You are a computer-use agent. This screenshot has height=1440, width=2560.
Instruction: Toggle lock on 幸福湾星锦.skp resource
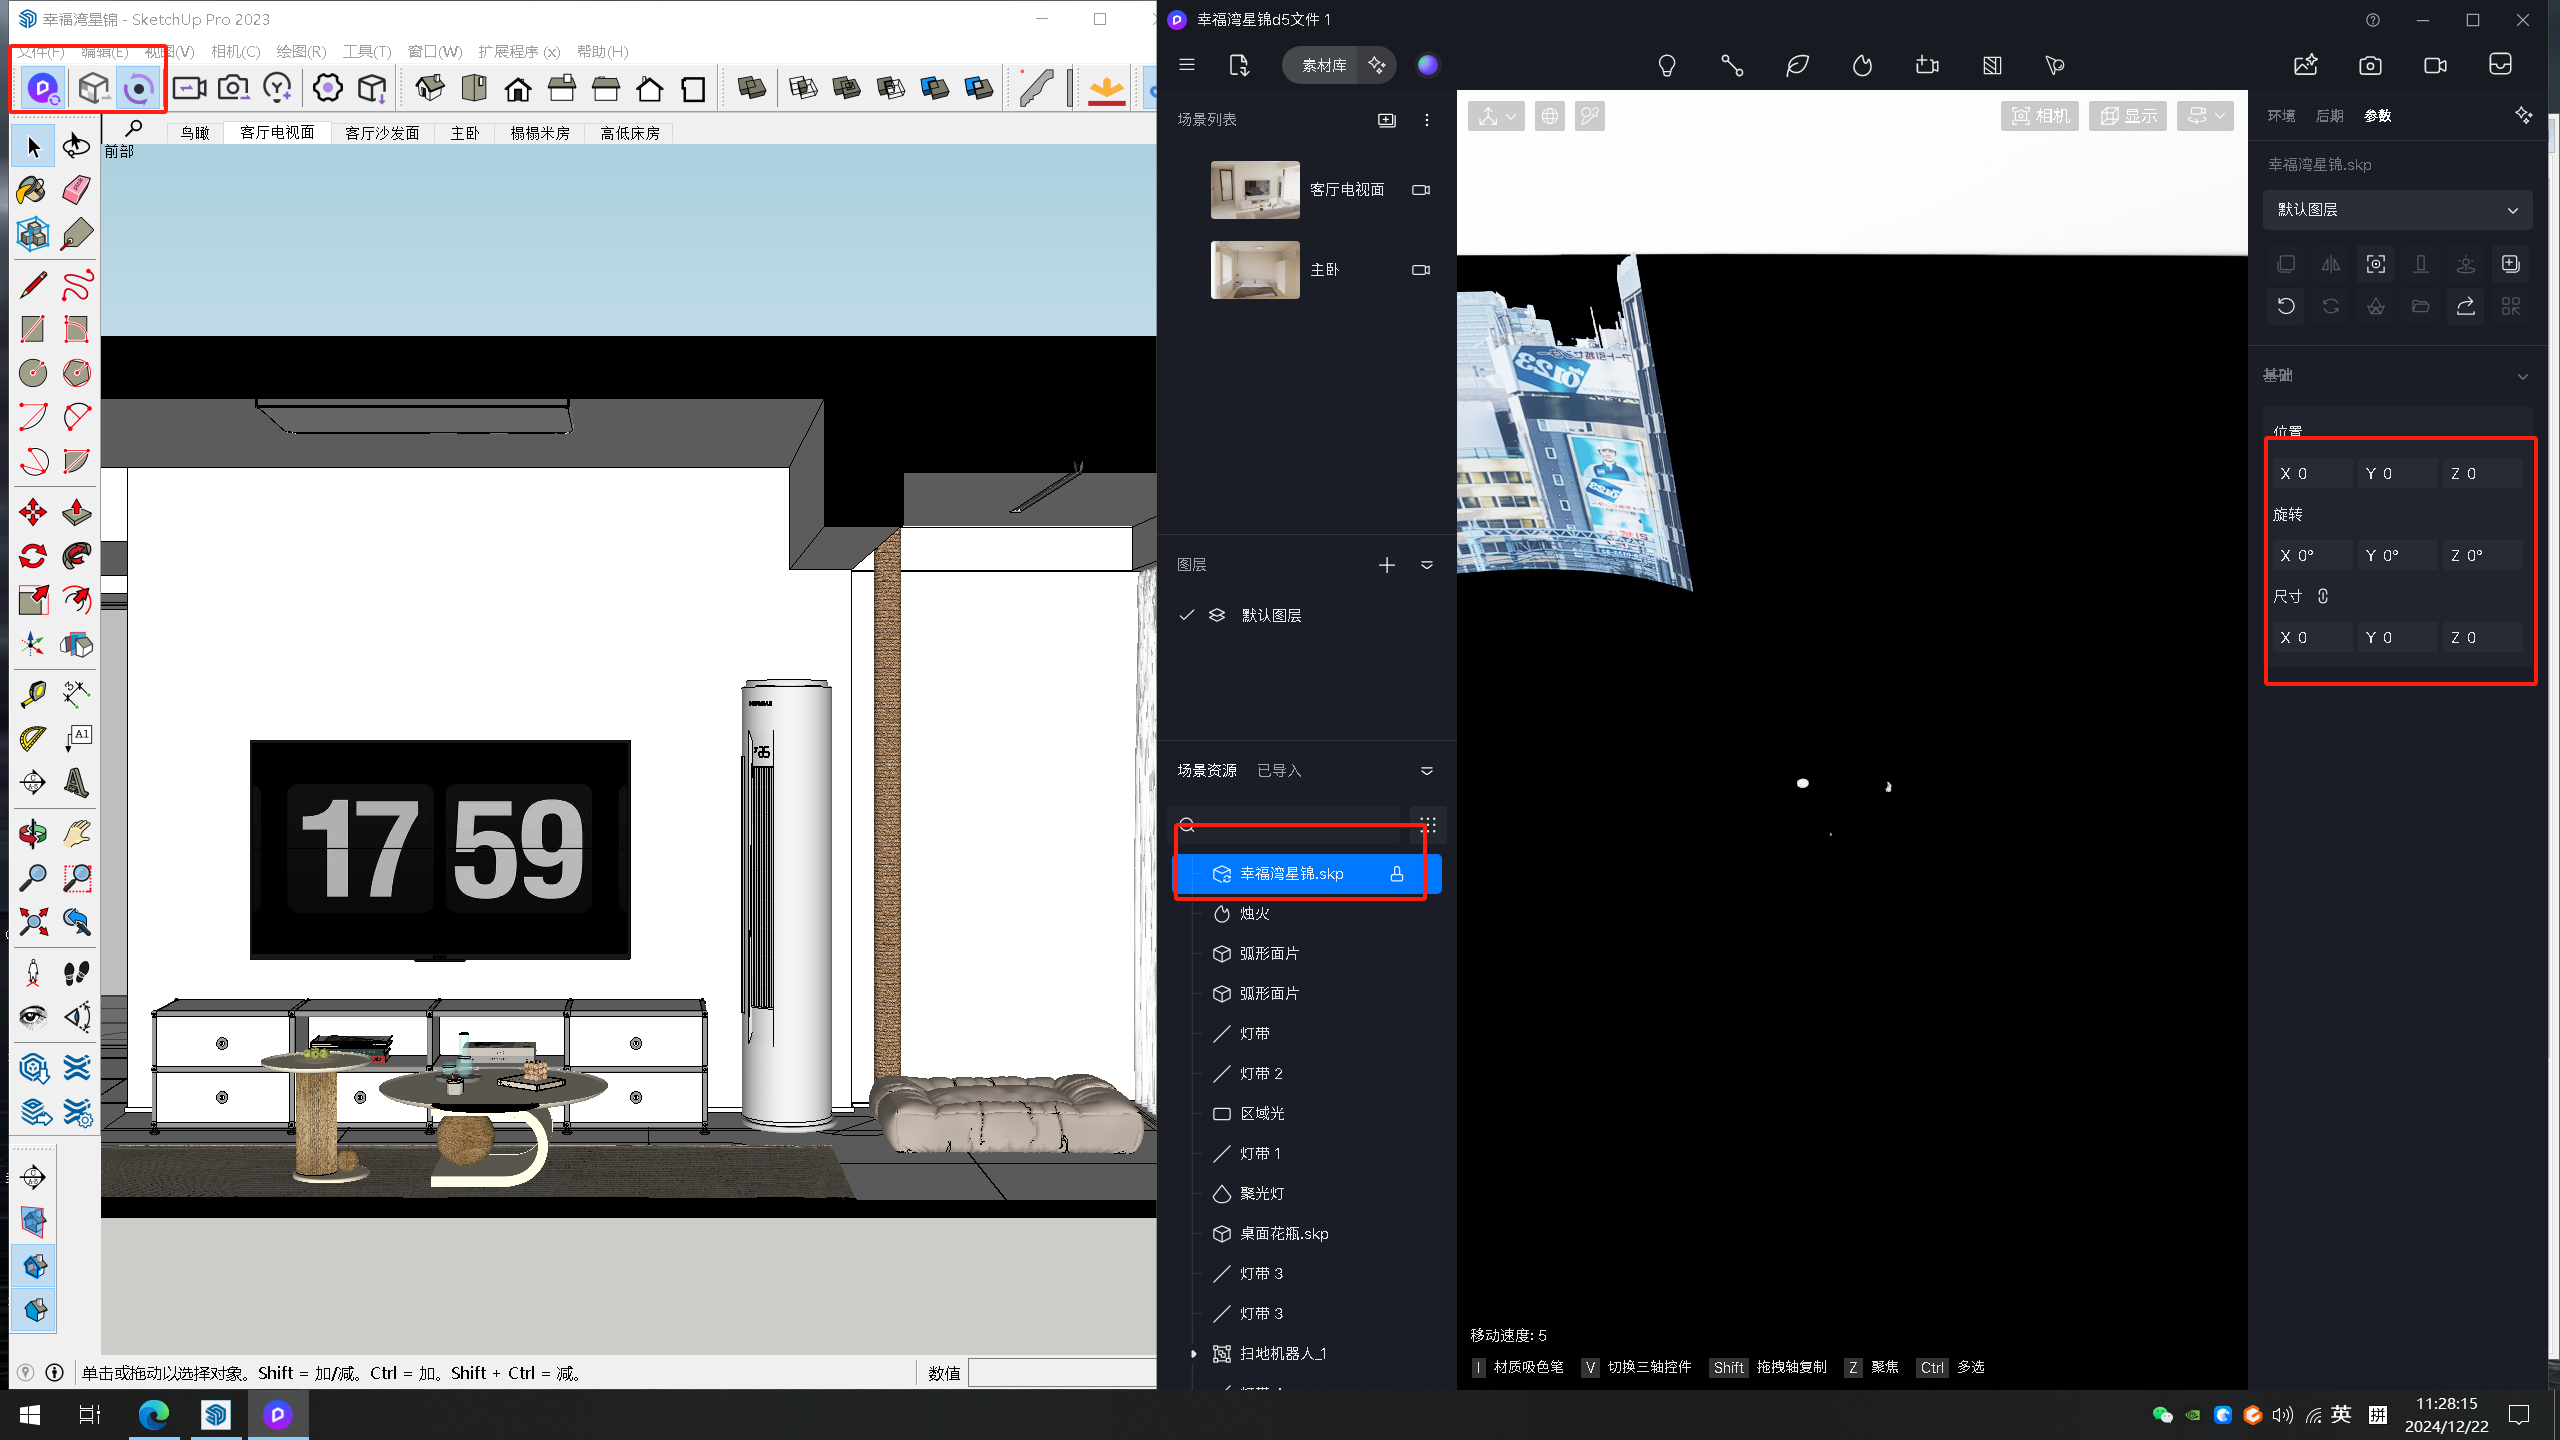click(x=1397, y=874)
